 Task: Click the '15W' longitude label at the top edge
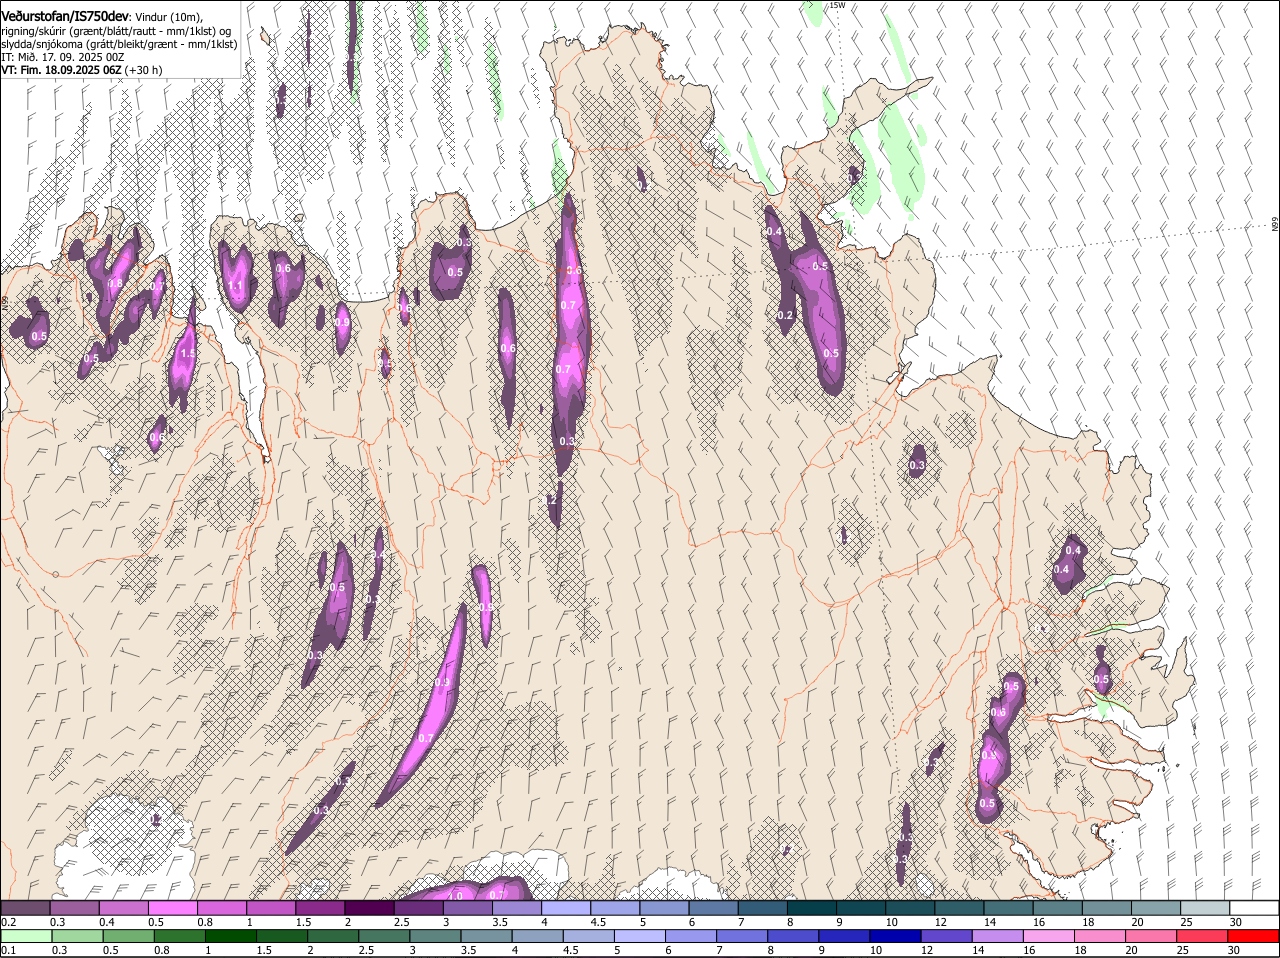click(838, 5)
